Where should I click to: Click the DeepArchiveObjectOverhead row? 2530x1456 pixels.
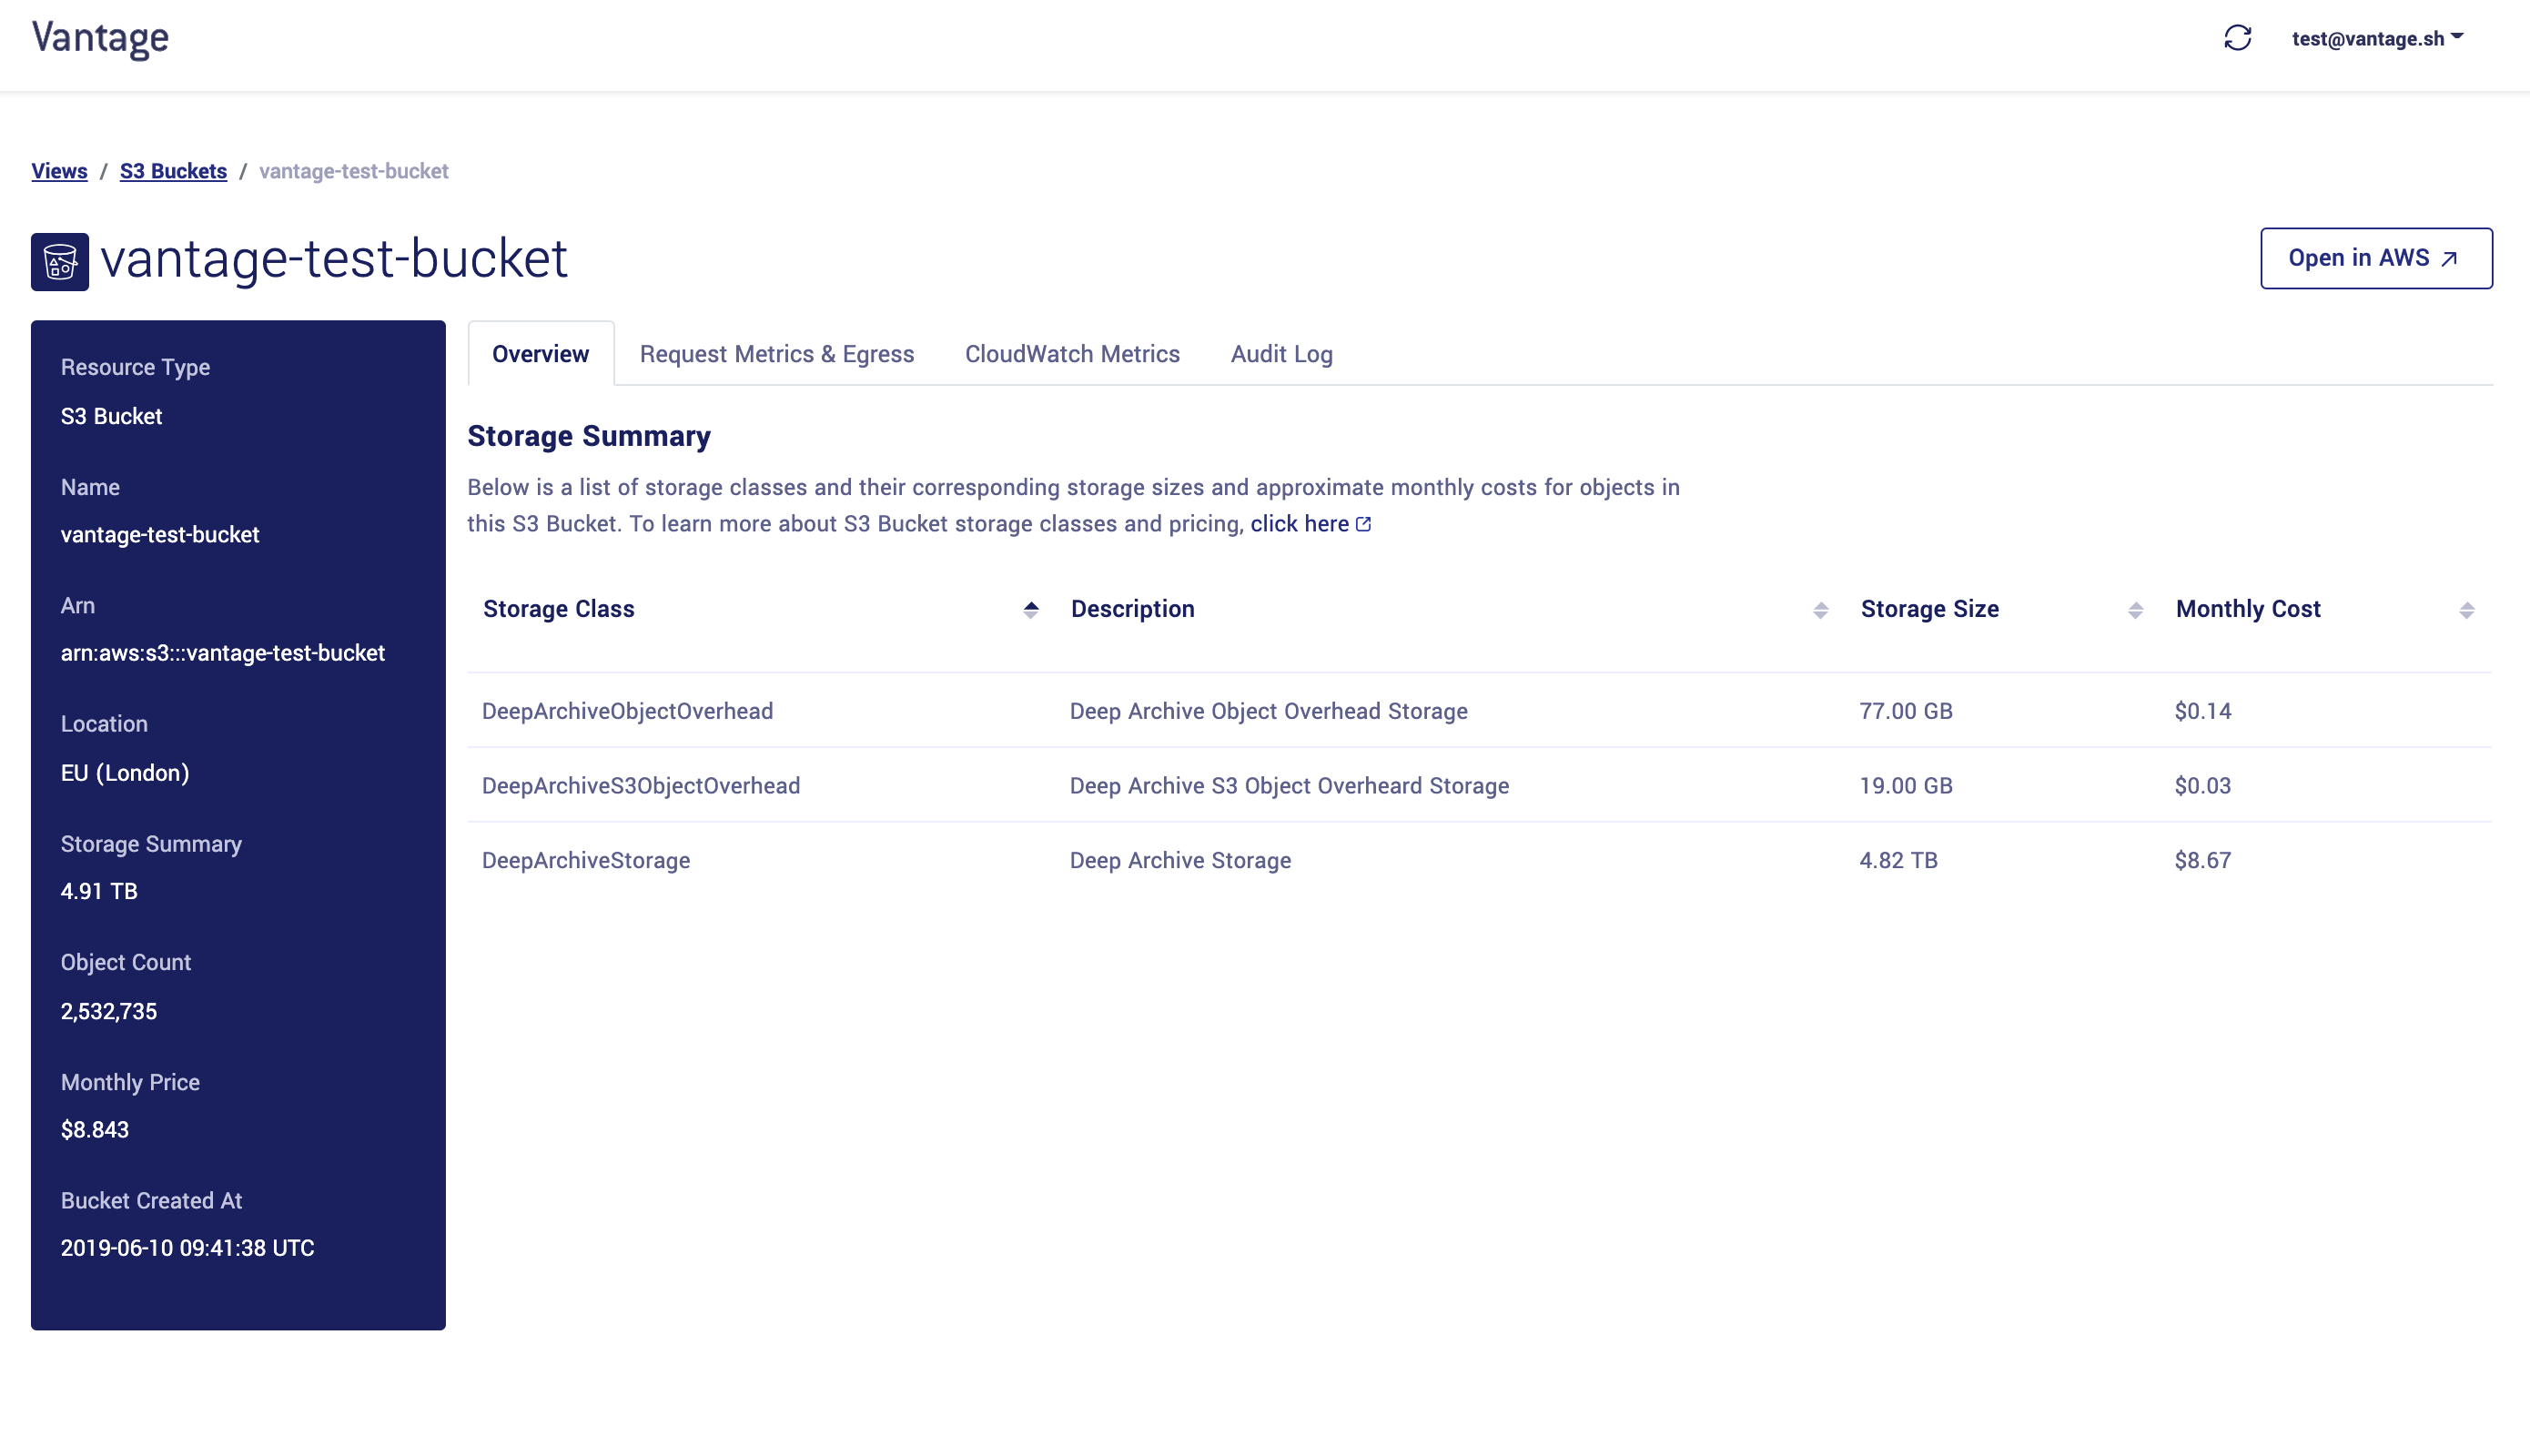pos(1200,711)
